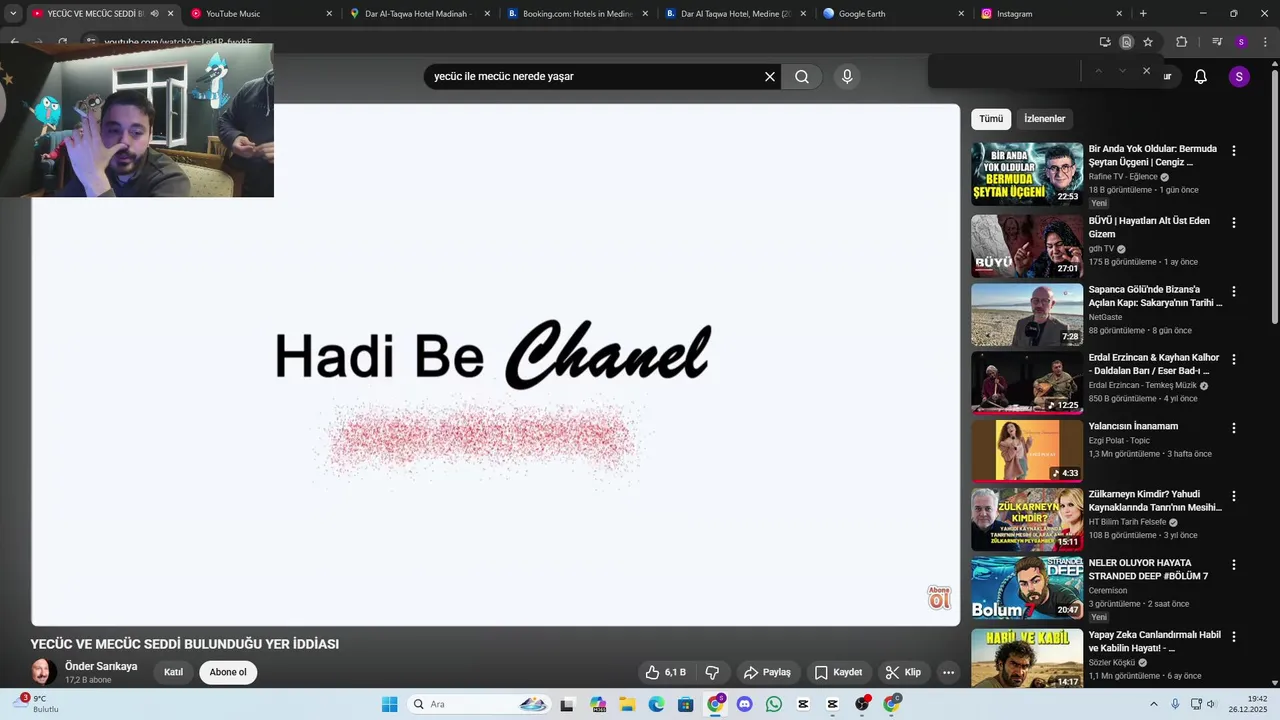Subscribe using the Abone ol button

pos(228,672)
